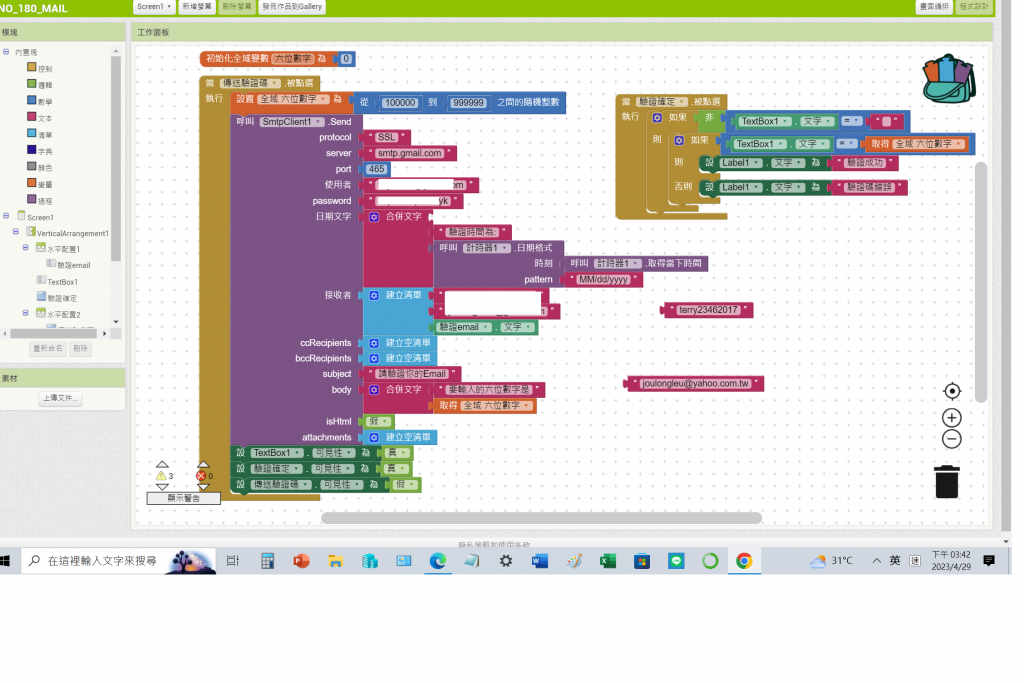Open mutator gear on 日期文字 合併文字 block

(374, 217)
